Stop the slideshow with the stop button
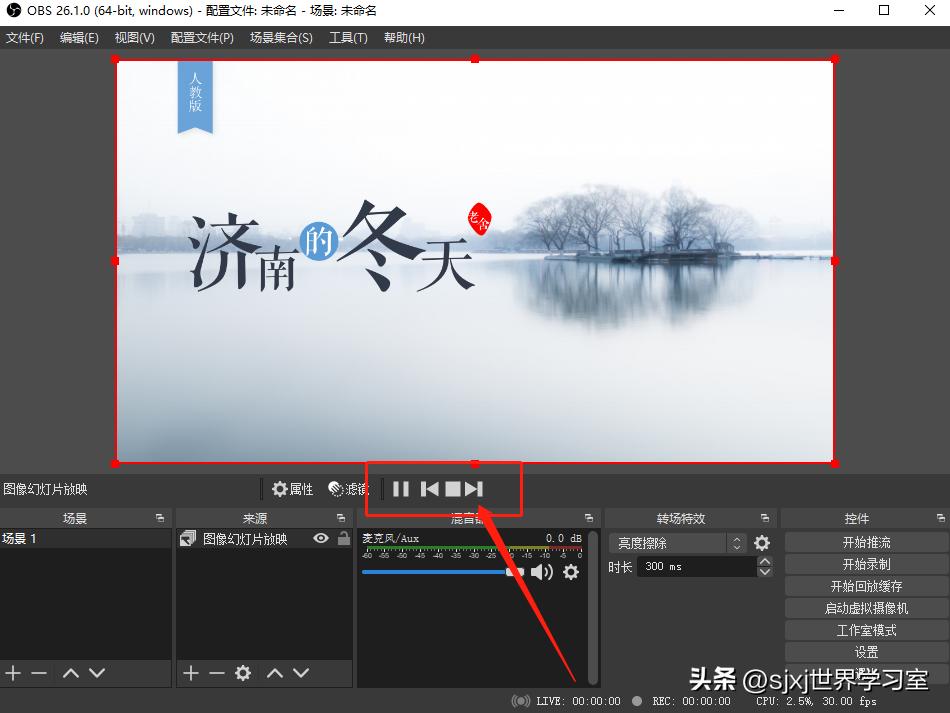This screenshot has width=950, height=713. pos(454,489)
